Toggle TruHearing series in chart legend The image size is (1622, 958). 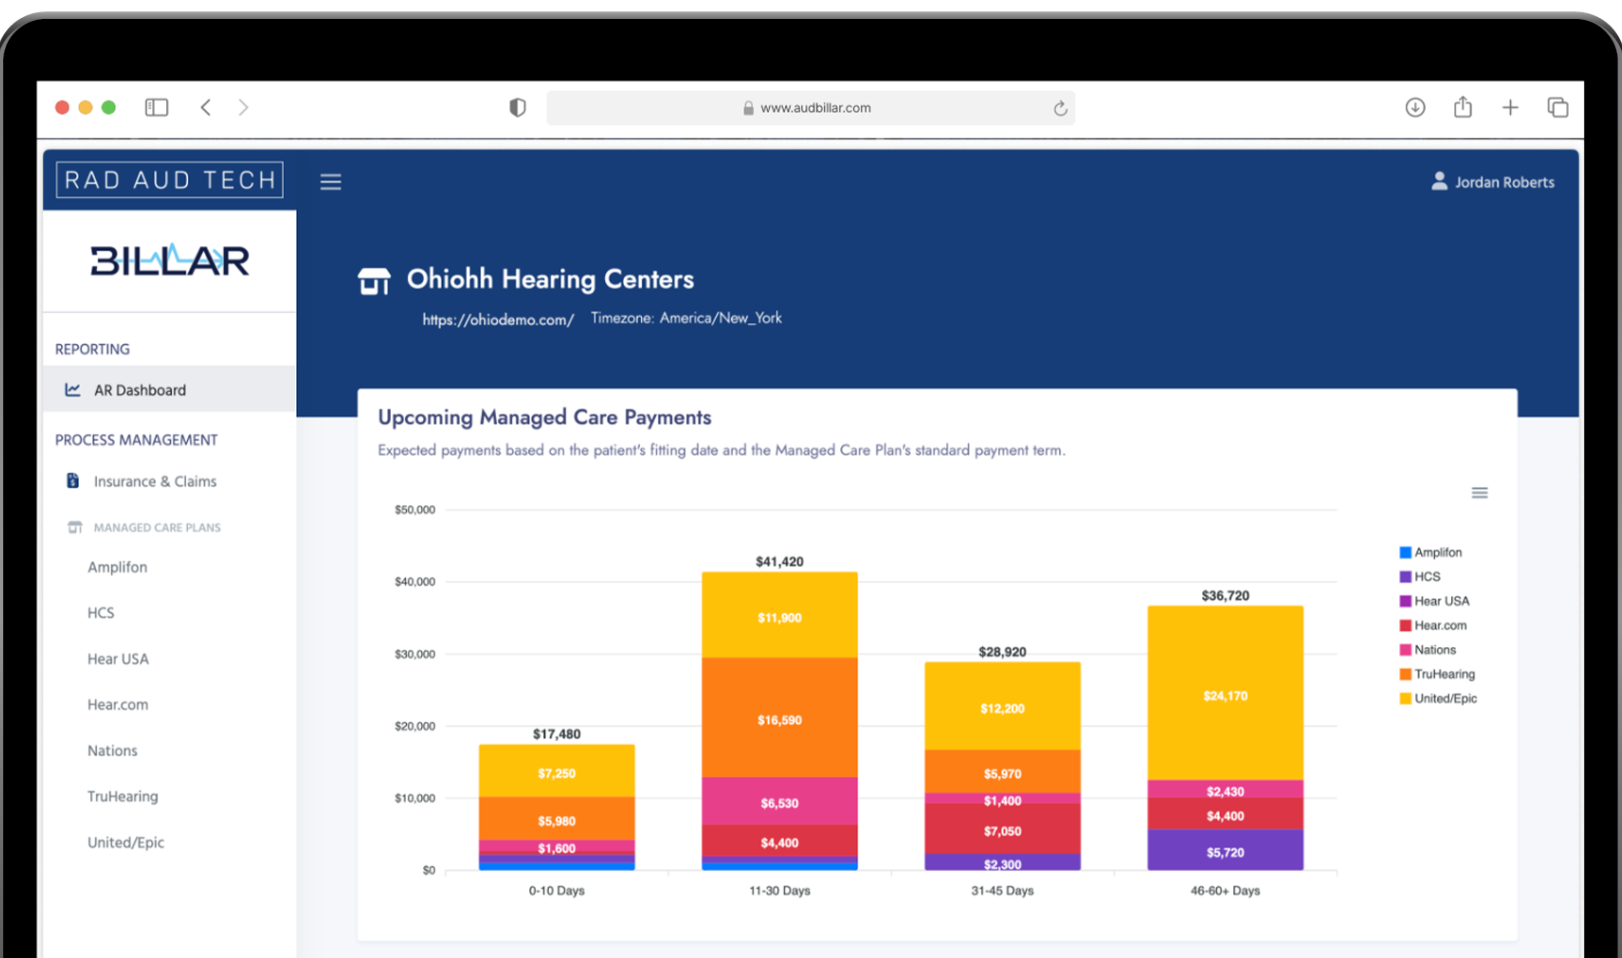(1443, 674)
